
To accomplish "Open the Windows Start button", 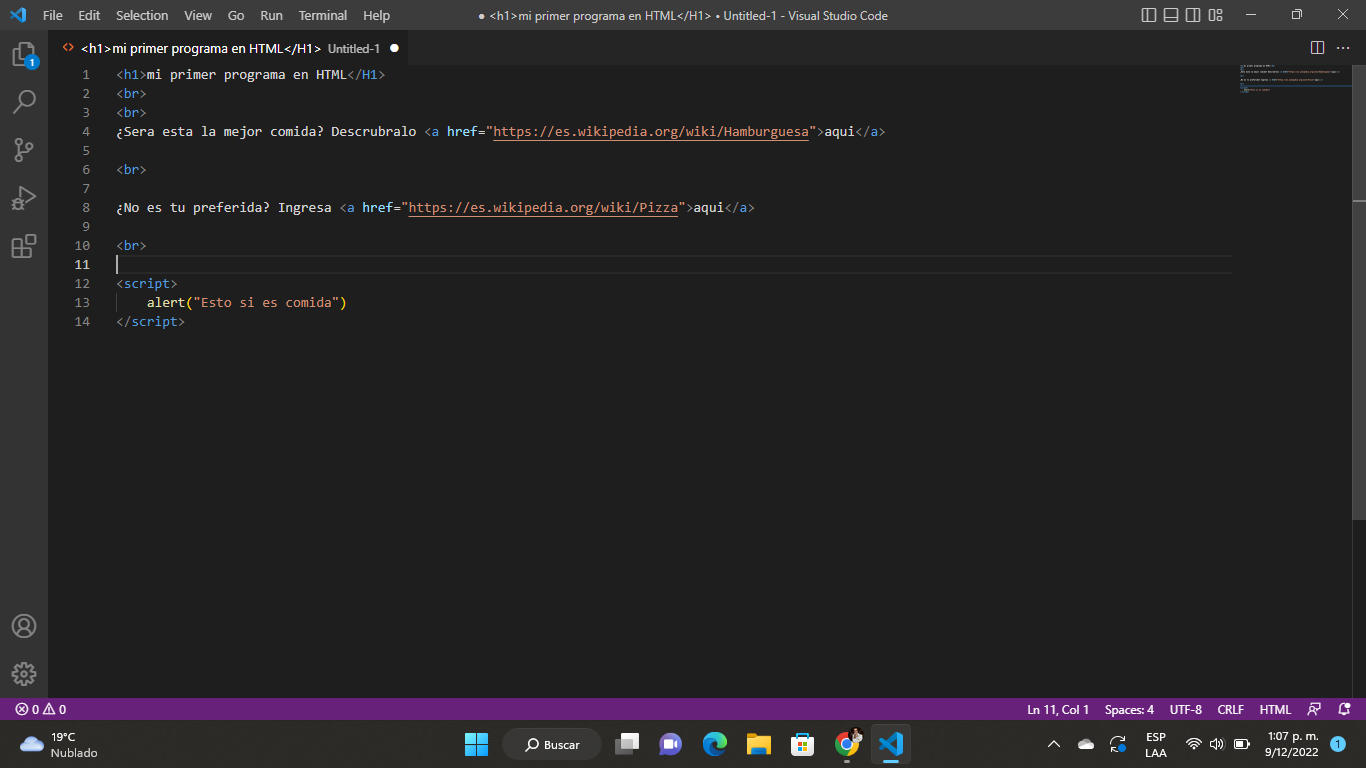I will (476, 744).
